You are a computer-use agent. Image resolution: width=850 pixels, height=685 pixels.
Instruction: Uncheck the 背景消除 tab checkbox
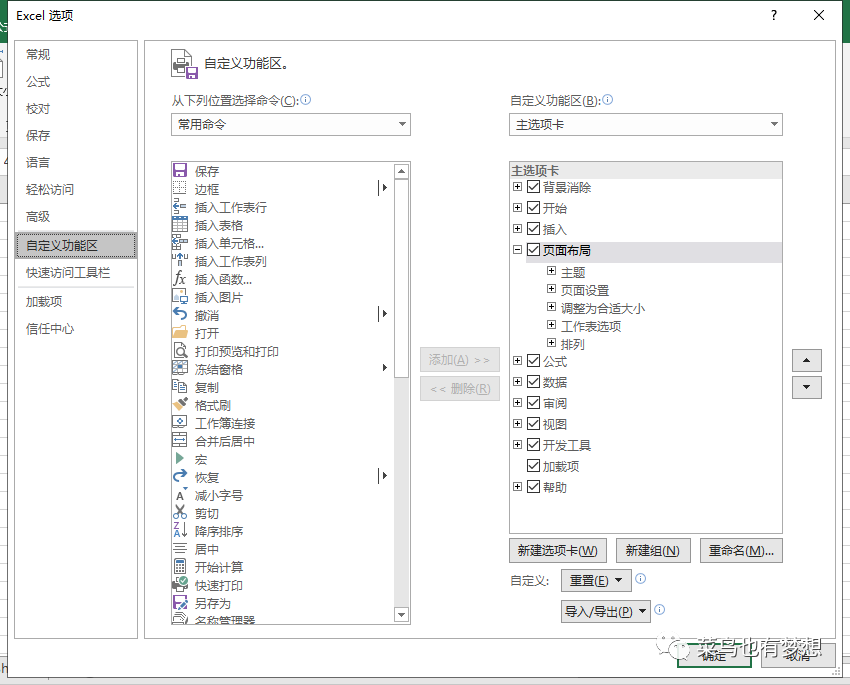point(533,187)
